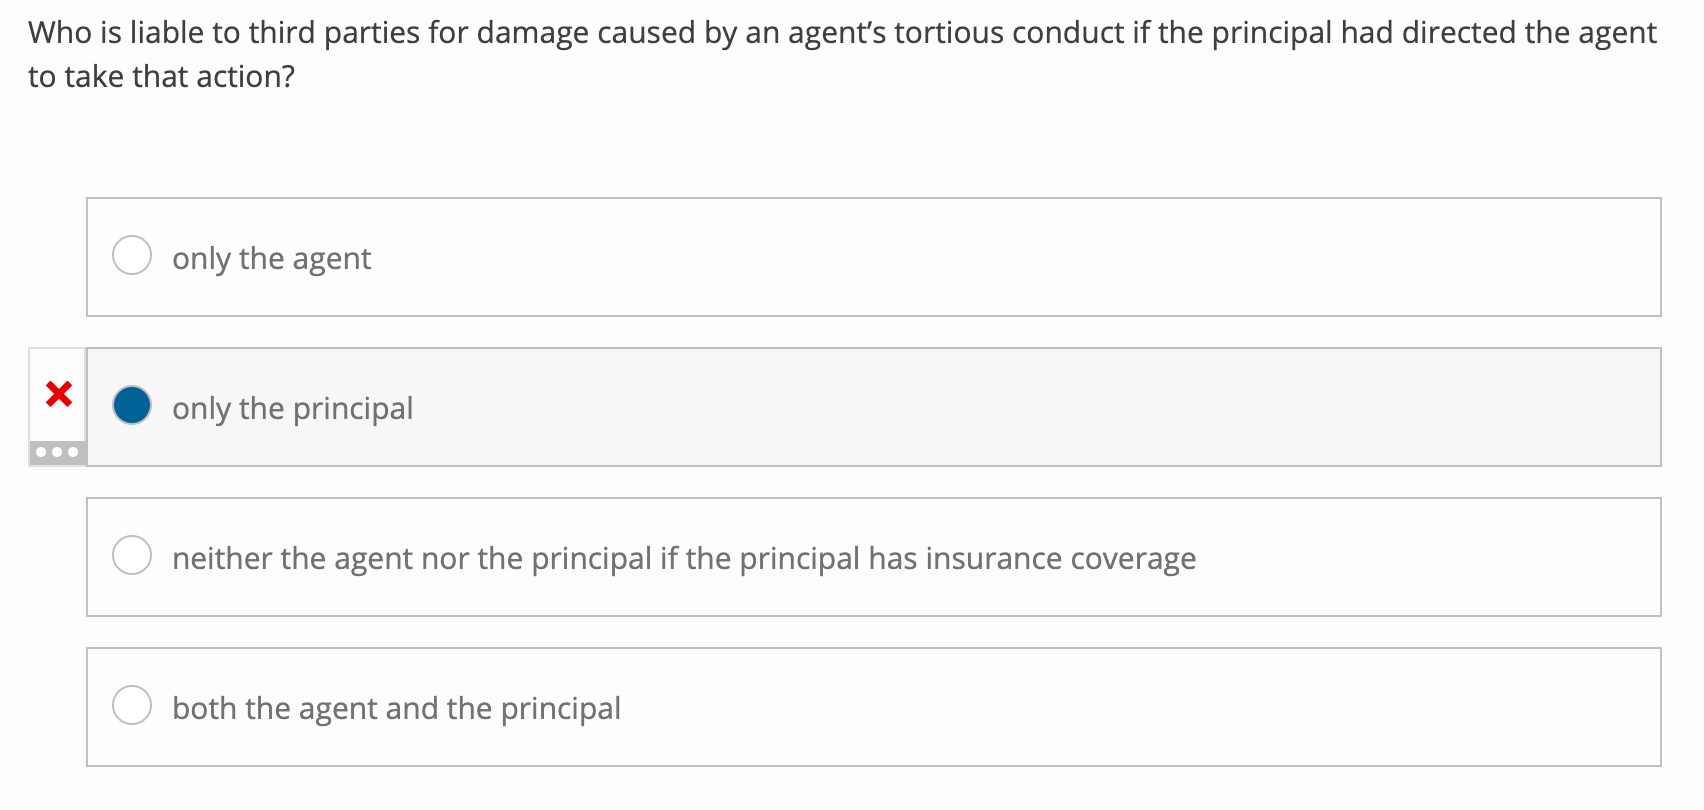Expand feedback details via the three-dot control
The width and height of the screenshot is (1704, 810).
point(57,452)
